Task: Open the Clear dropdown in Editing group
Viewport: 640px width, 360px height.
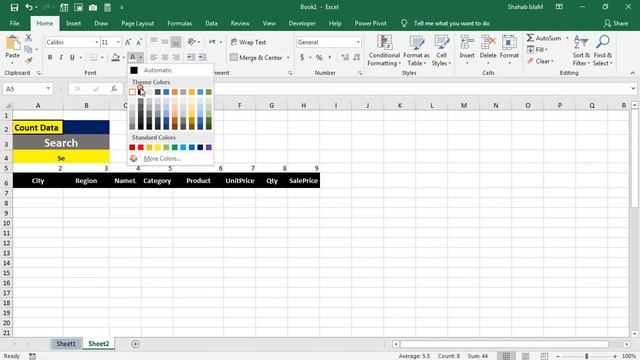Action: coord(540,61)
